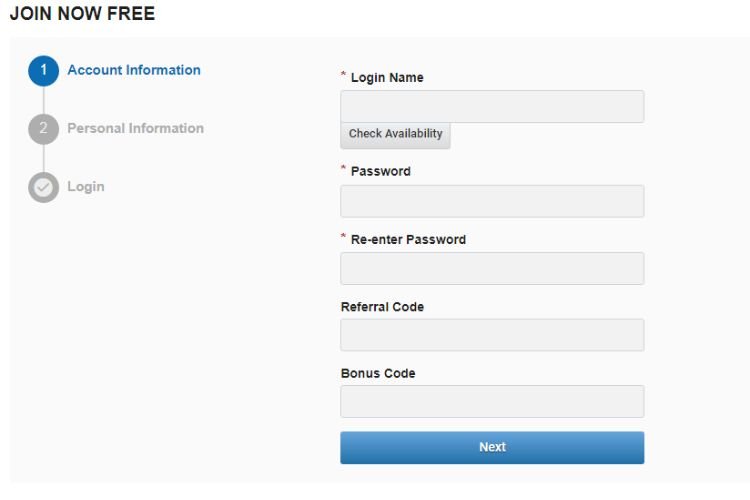
Task: Click the JOIN NOW FREE heading
Action: point(82,14)
